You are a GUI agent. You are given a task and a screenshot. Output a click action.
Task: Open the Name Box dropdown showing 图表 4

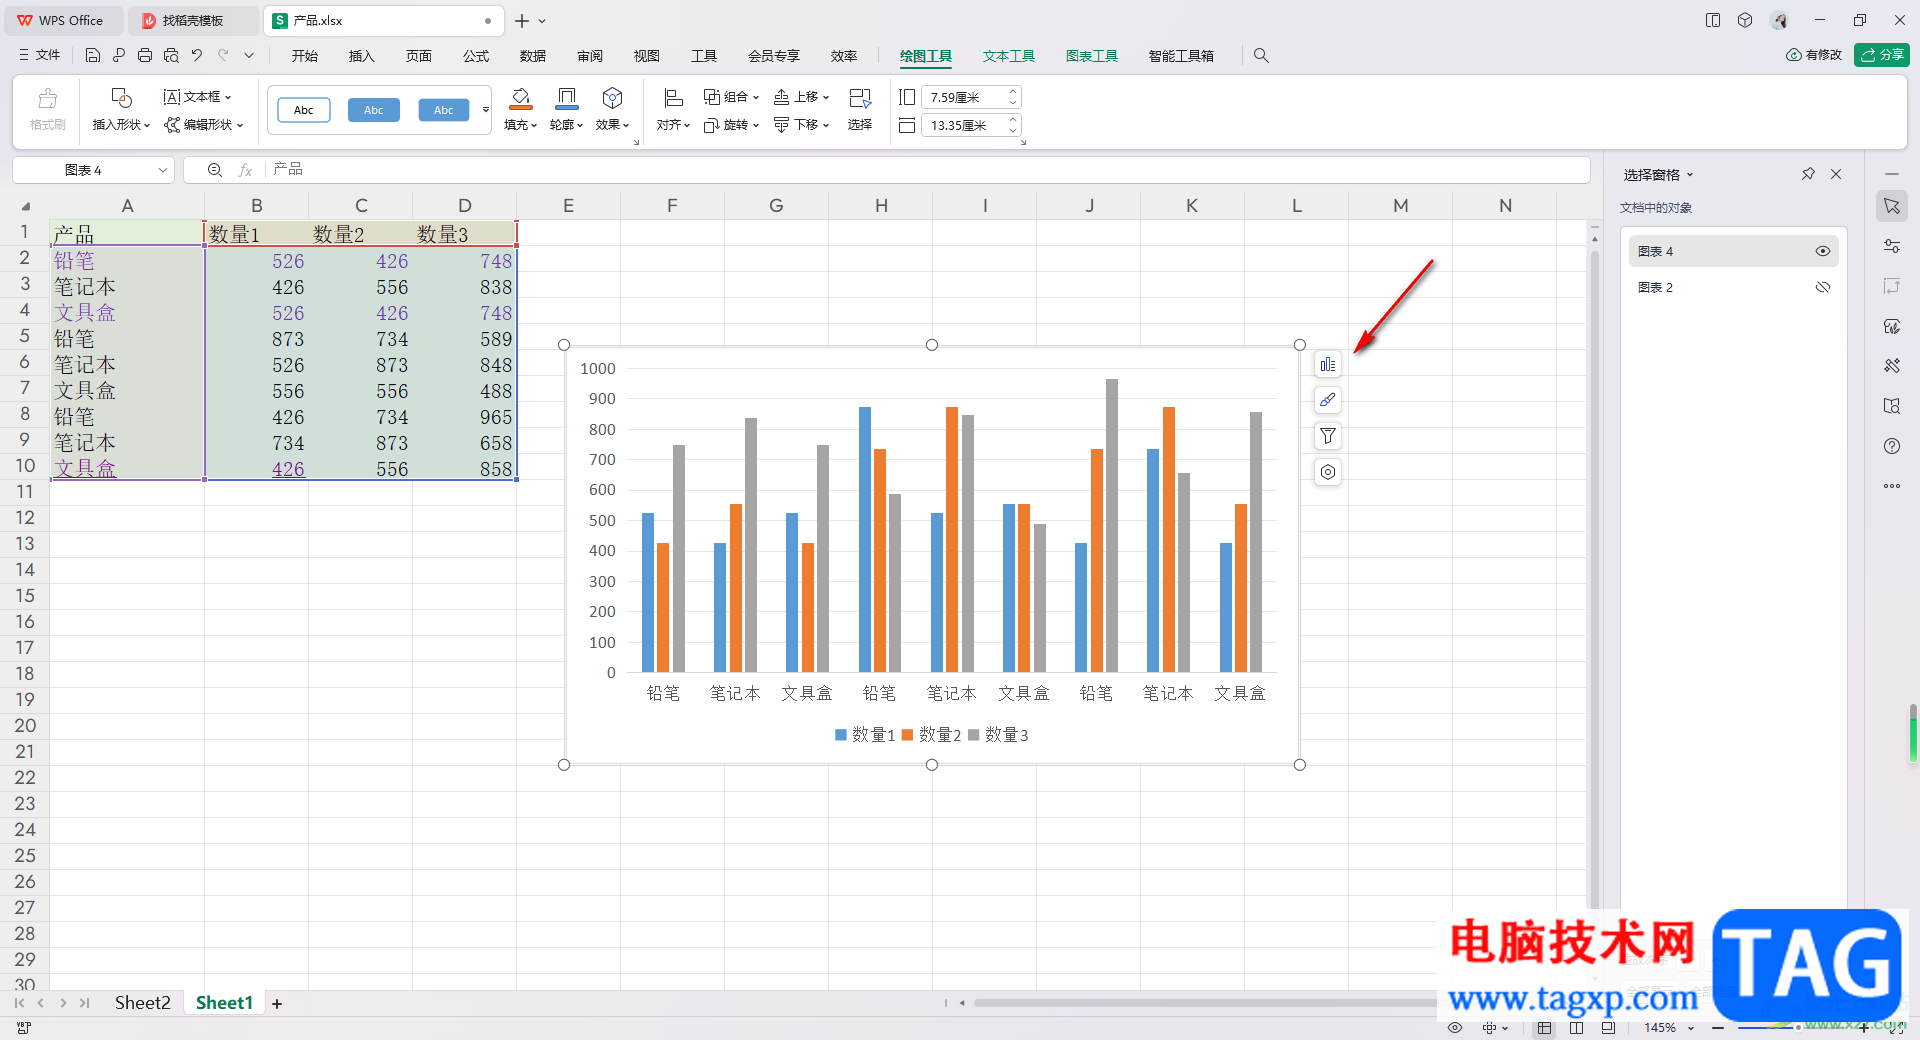click(162, 170)
